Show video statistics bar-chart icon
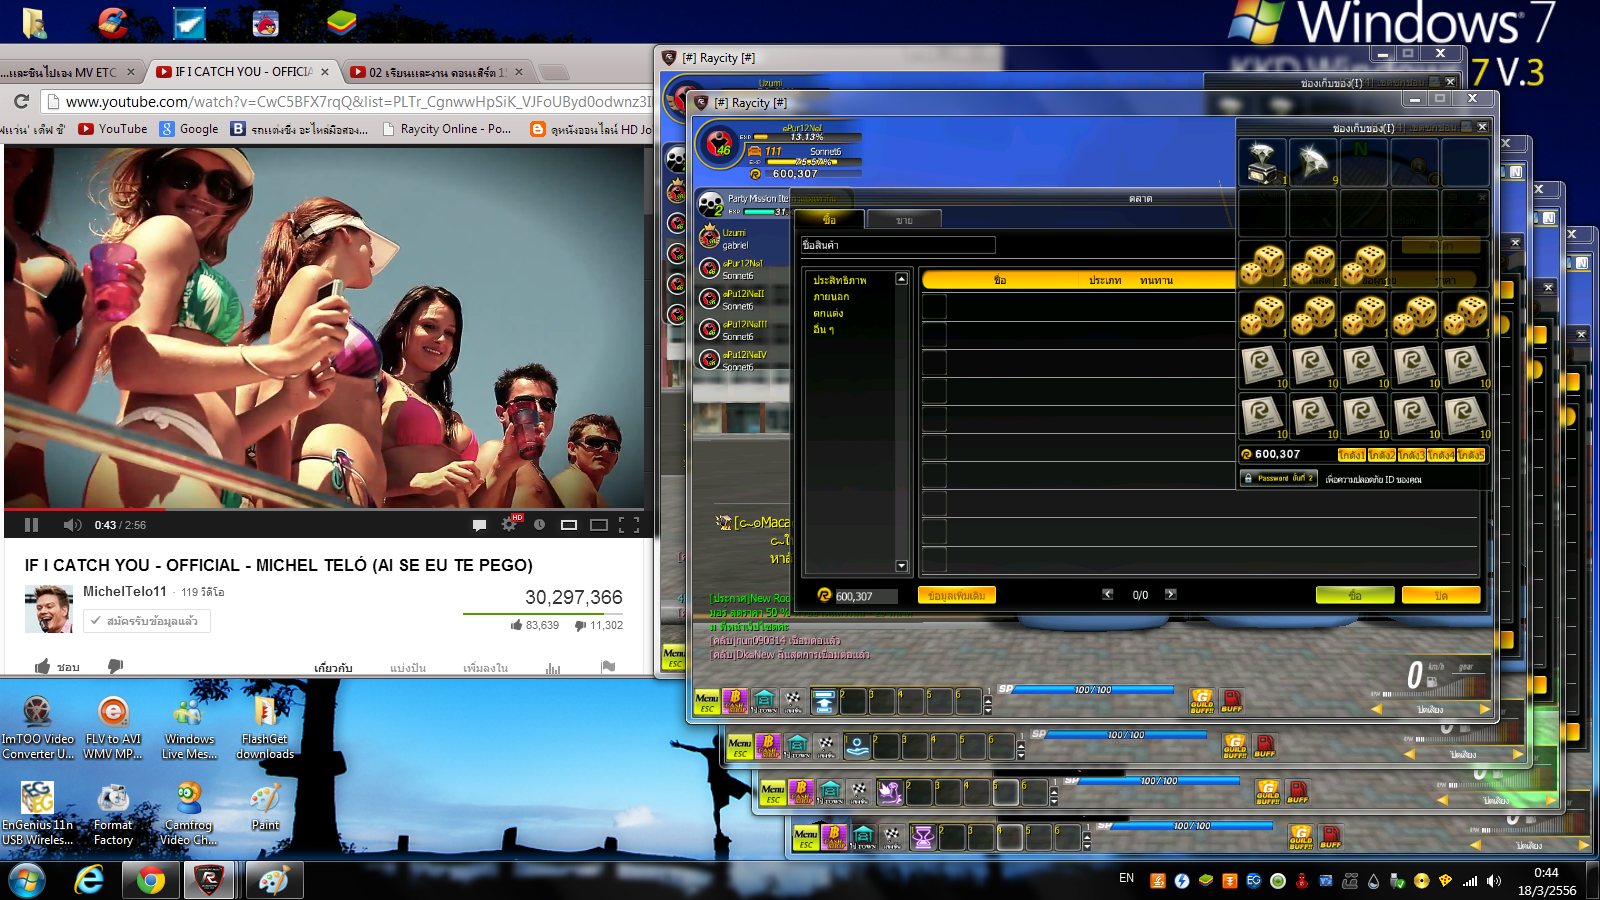 pyautogui.click(x=553, y=668)
